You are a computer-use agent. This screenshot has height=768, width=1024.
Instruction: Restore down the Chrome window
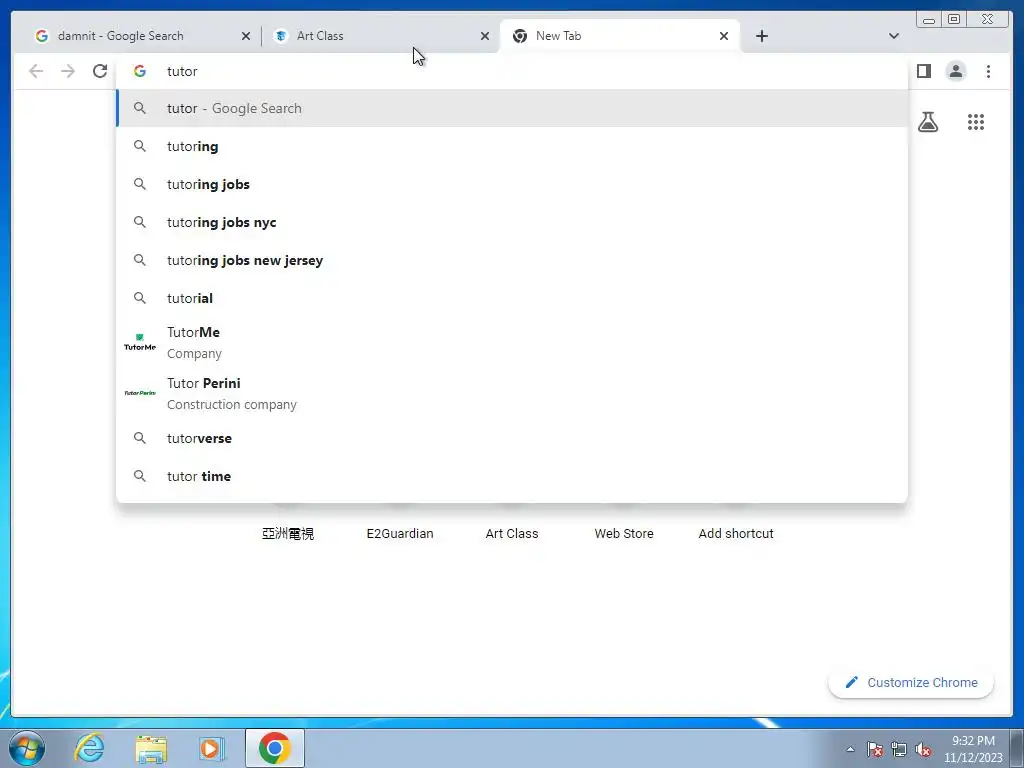tap(953, 20)
